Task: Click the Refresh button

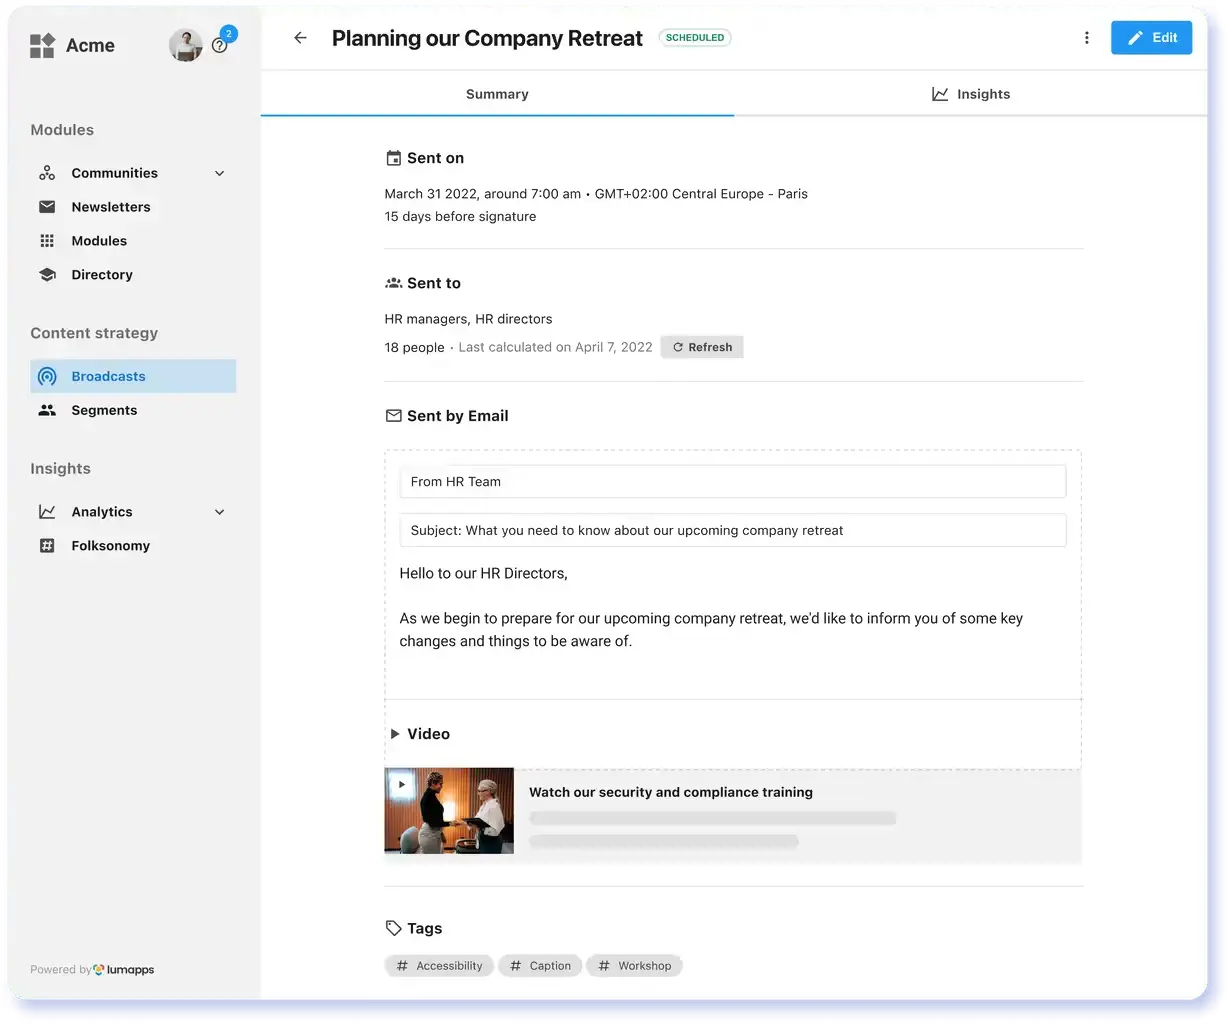Action: (x=702, y=347)
